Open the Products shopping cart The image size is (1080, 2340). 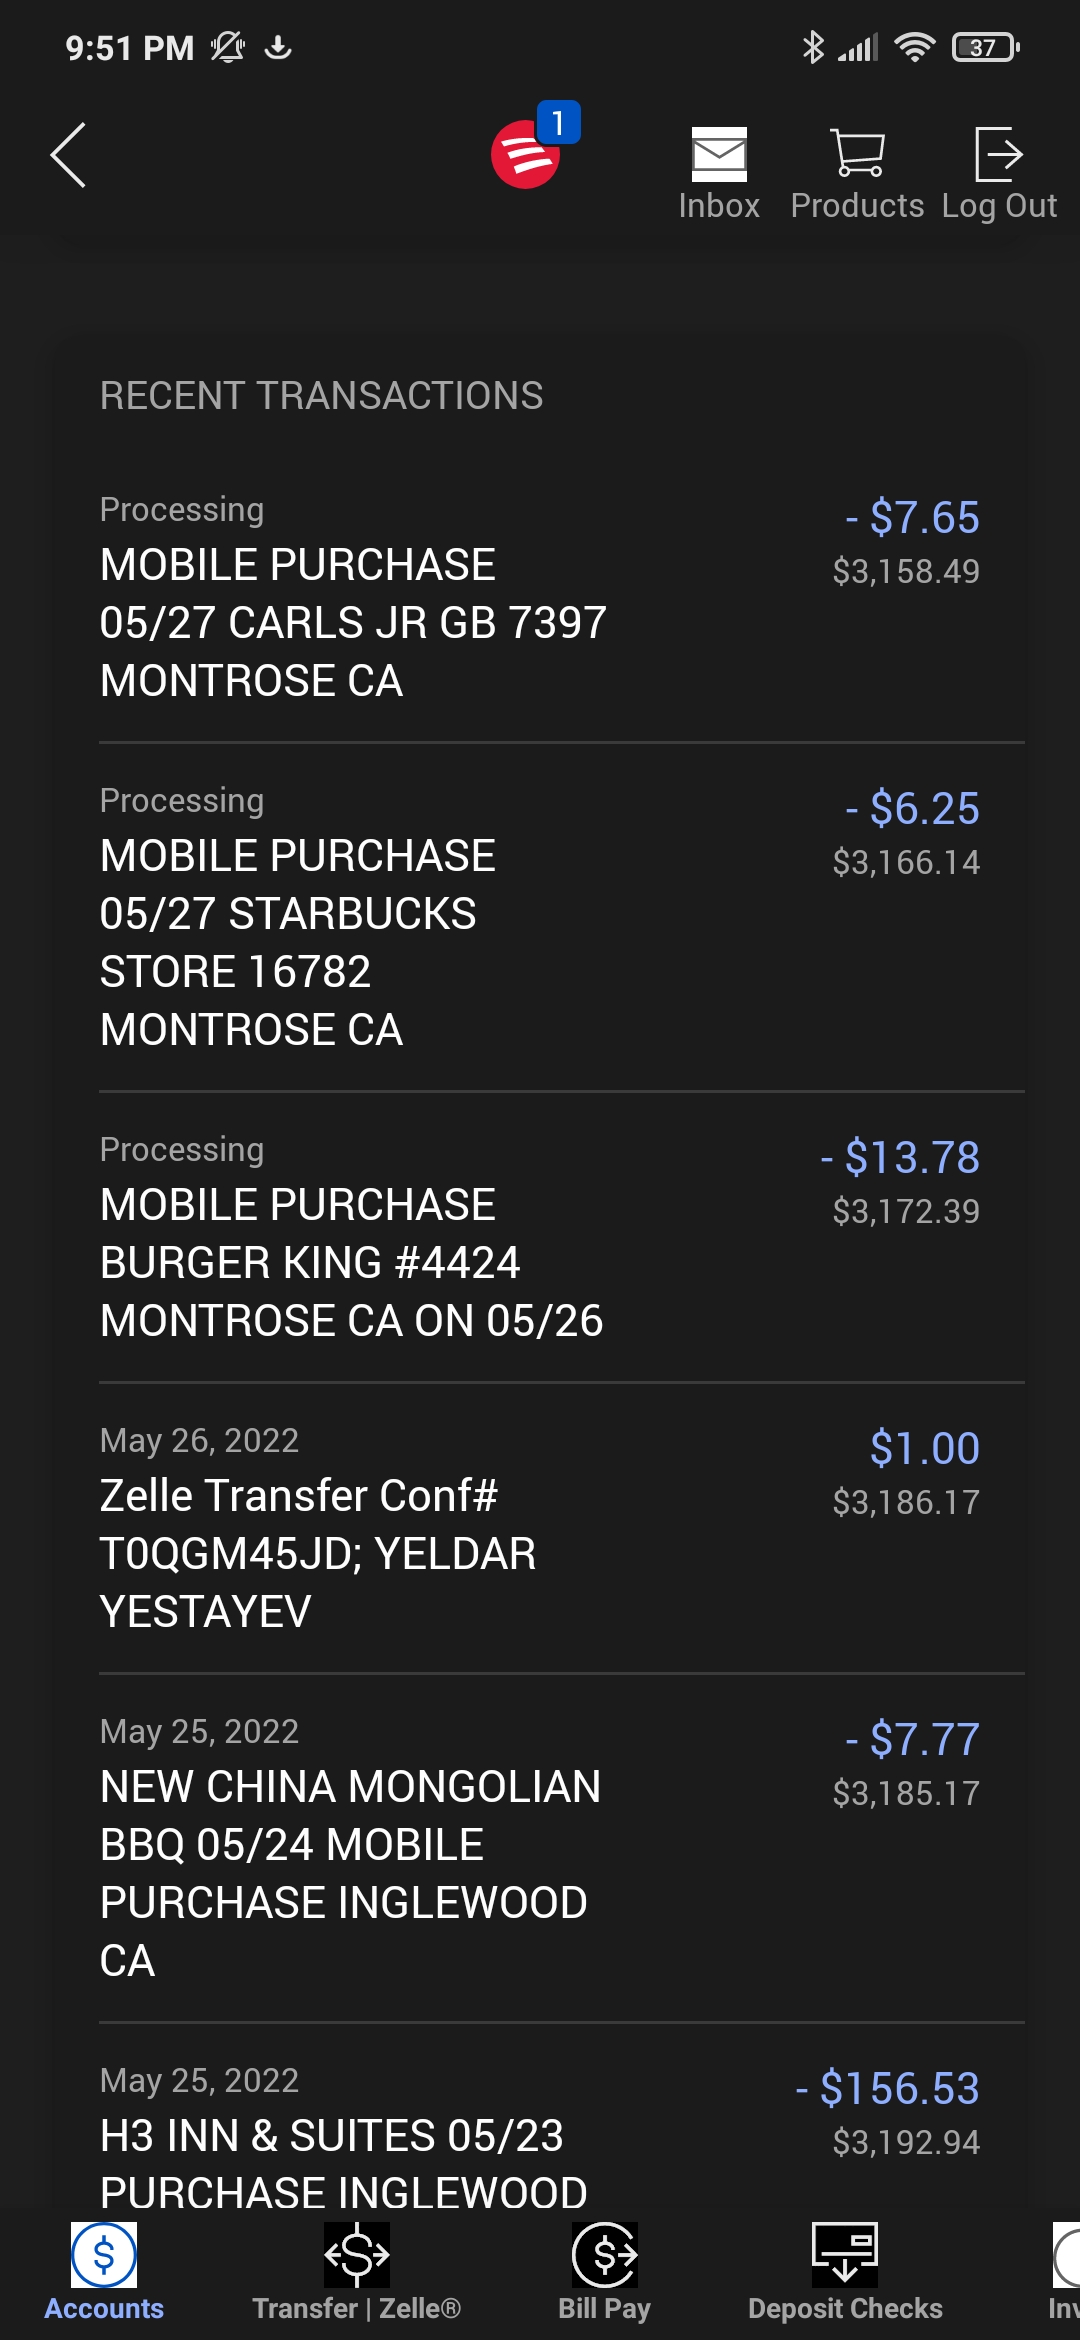857,153
